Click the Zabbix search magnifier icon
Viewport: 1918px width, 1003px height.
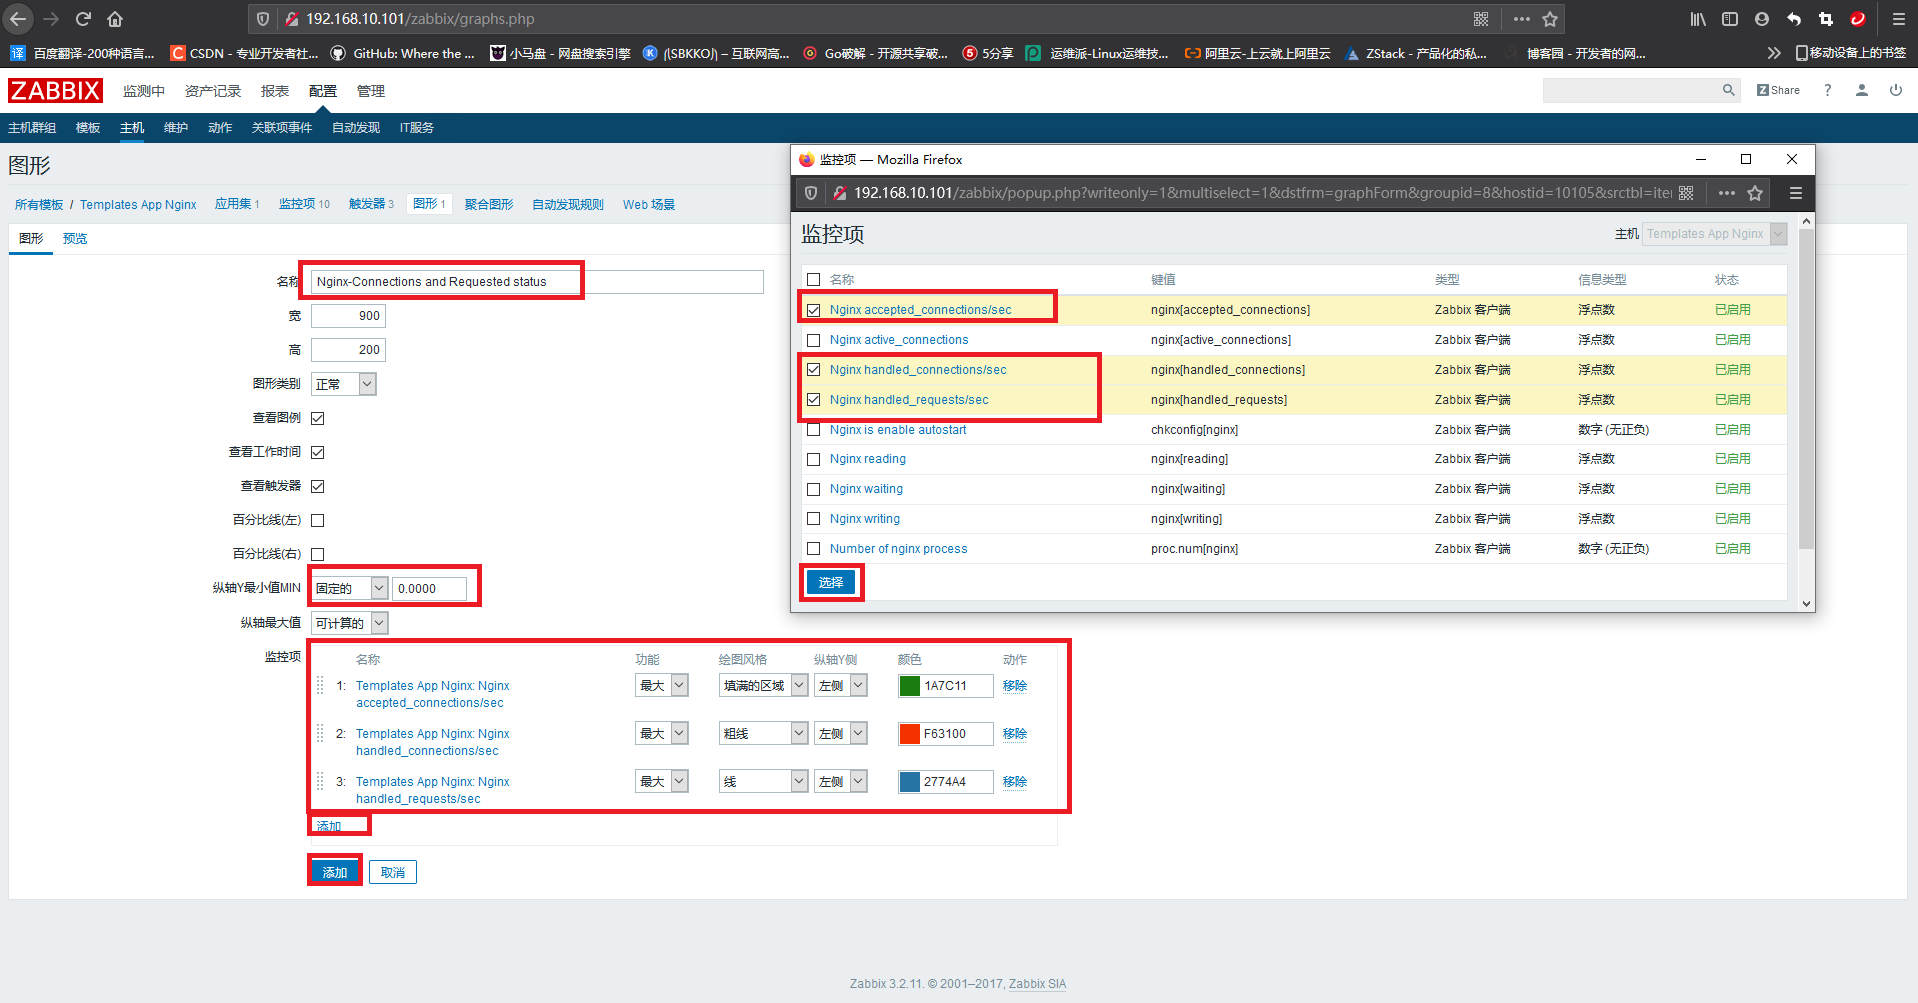[1728, 90]
